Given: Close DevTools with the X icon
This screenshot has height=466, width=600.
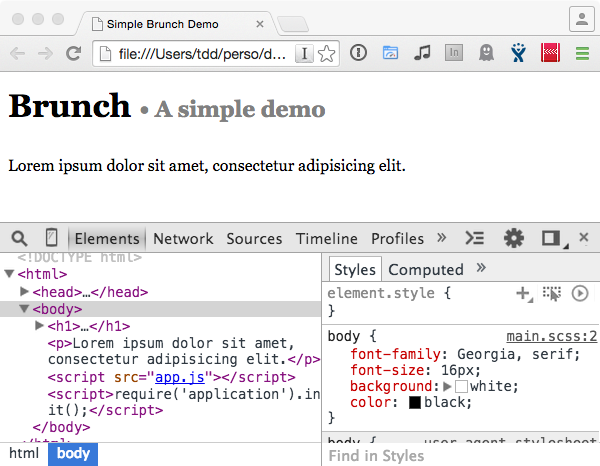Looking at the screenshot, I should click(x=584, y=237).
